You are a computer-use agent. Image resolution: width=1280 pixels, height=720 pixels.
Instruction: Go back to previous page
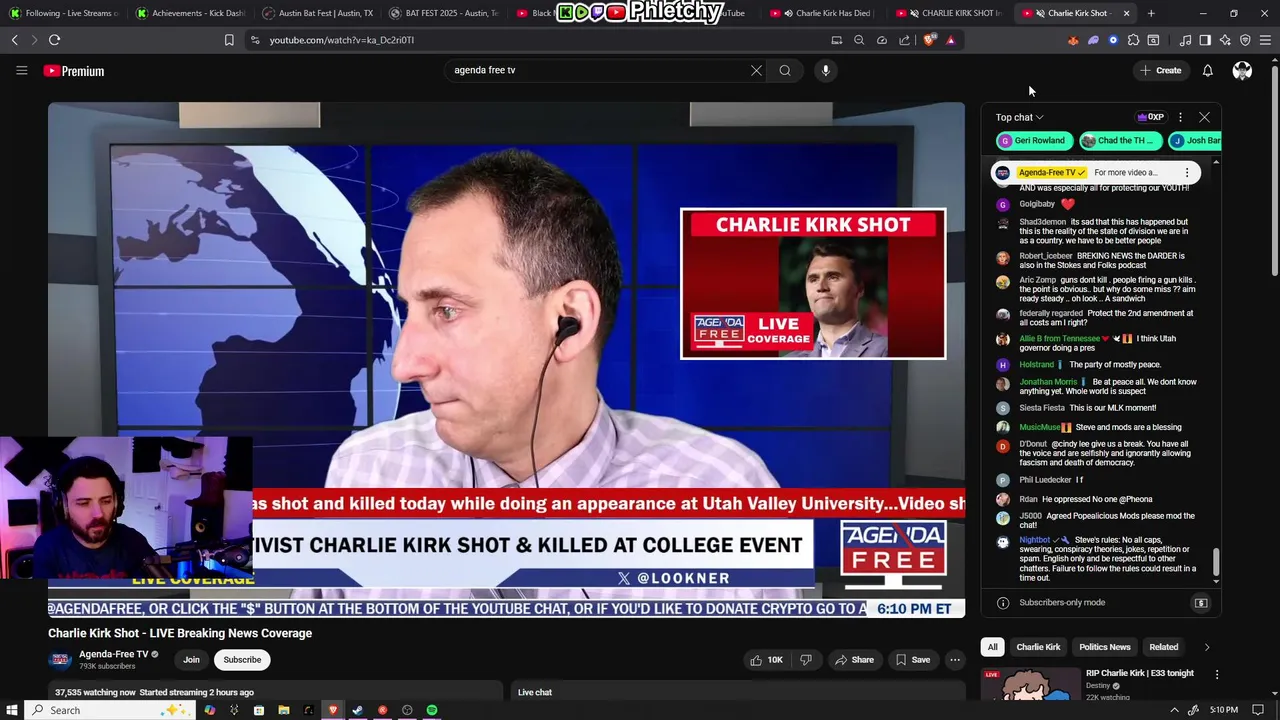14,40
